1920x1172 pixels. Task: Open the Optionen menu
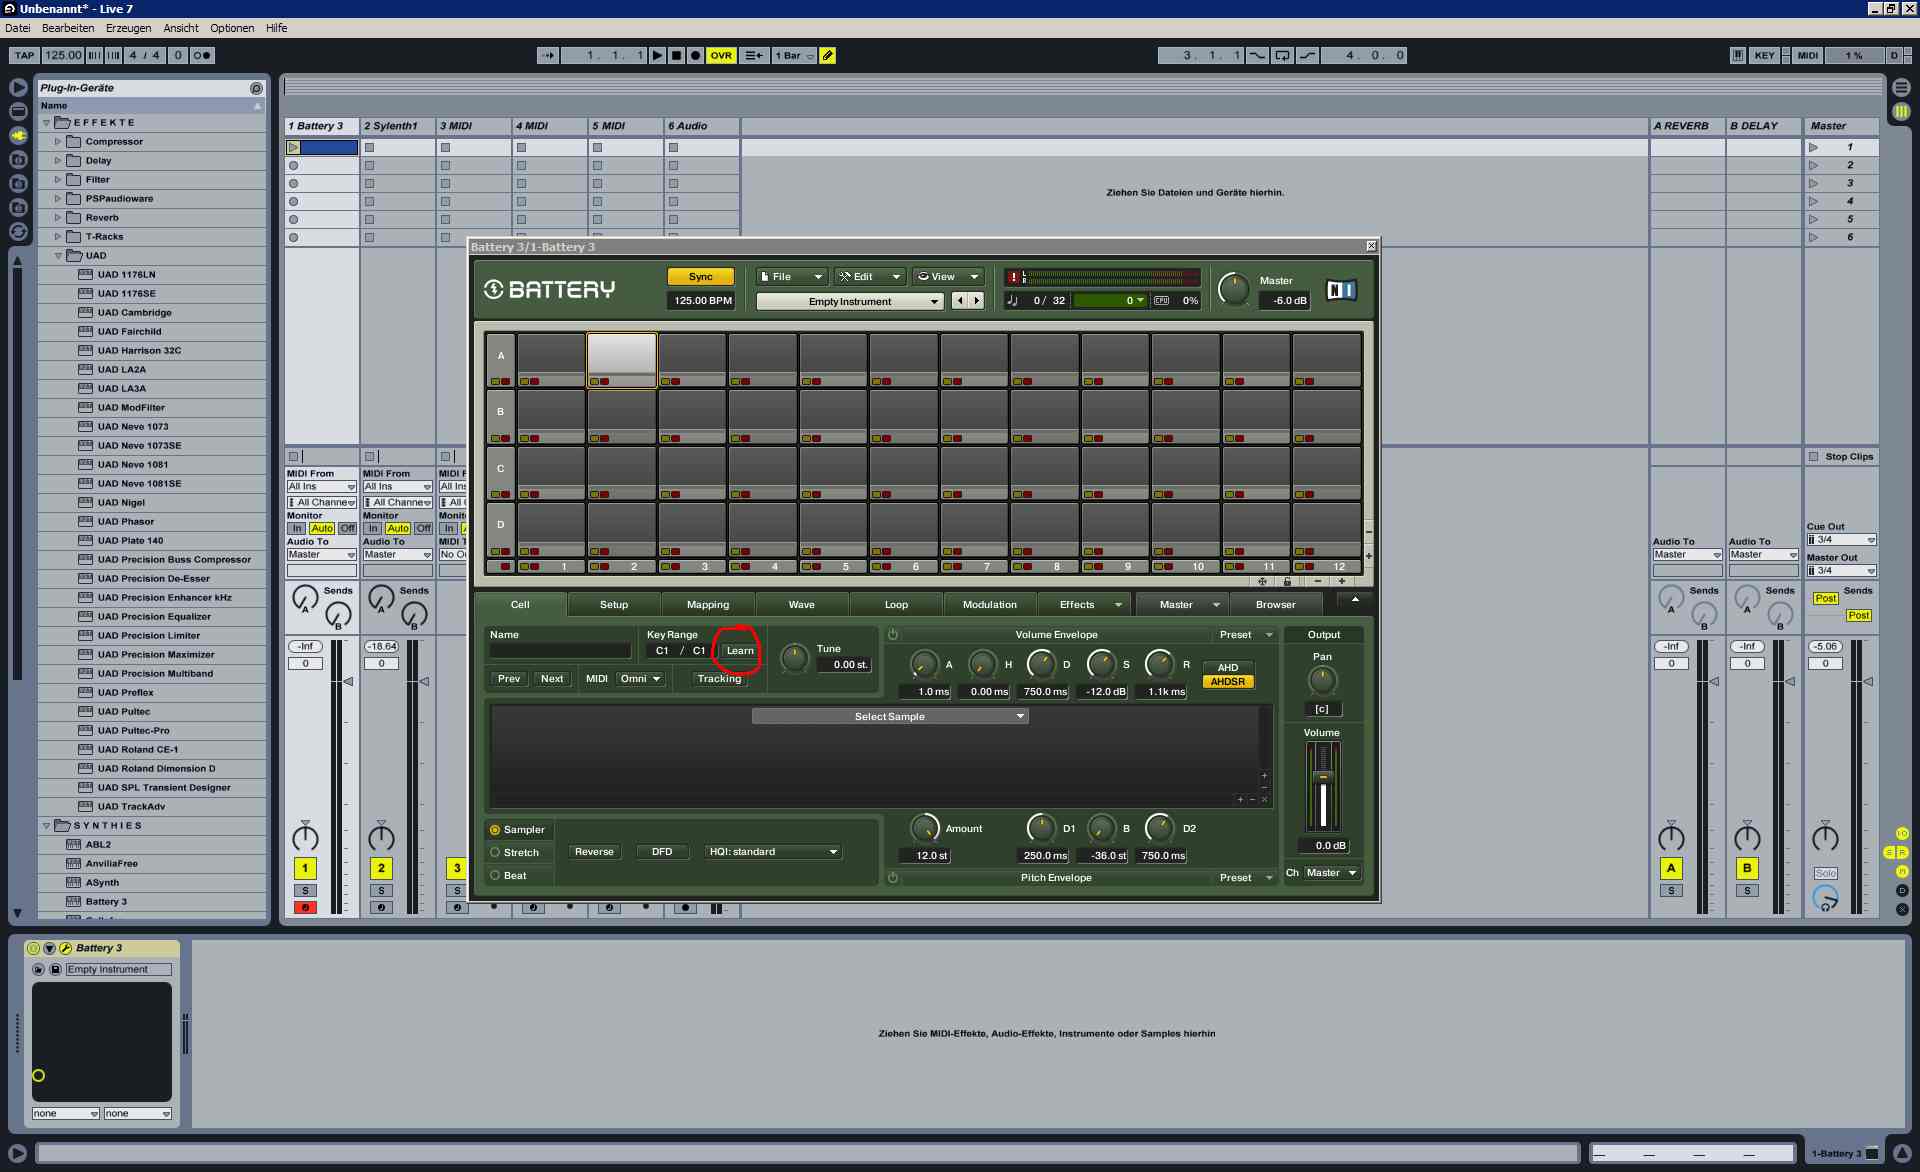232,28
